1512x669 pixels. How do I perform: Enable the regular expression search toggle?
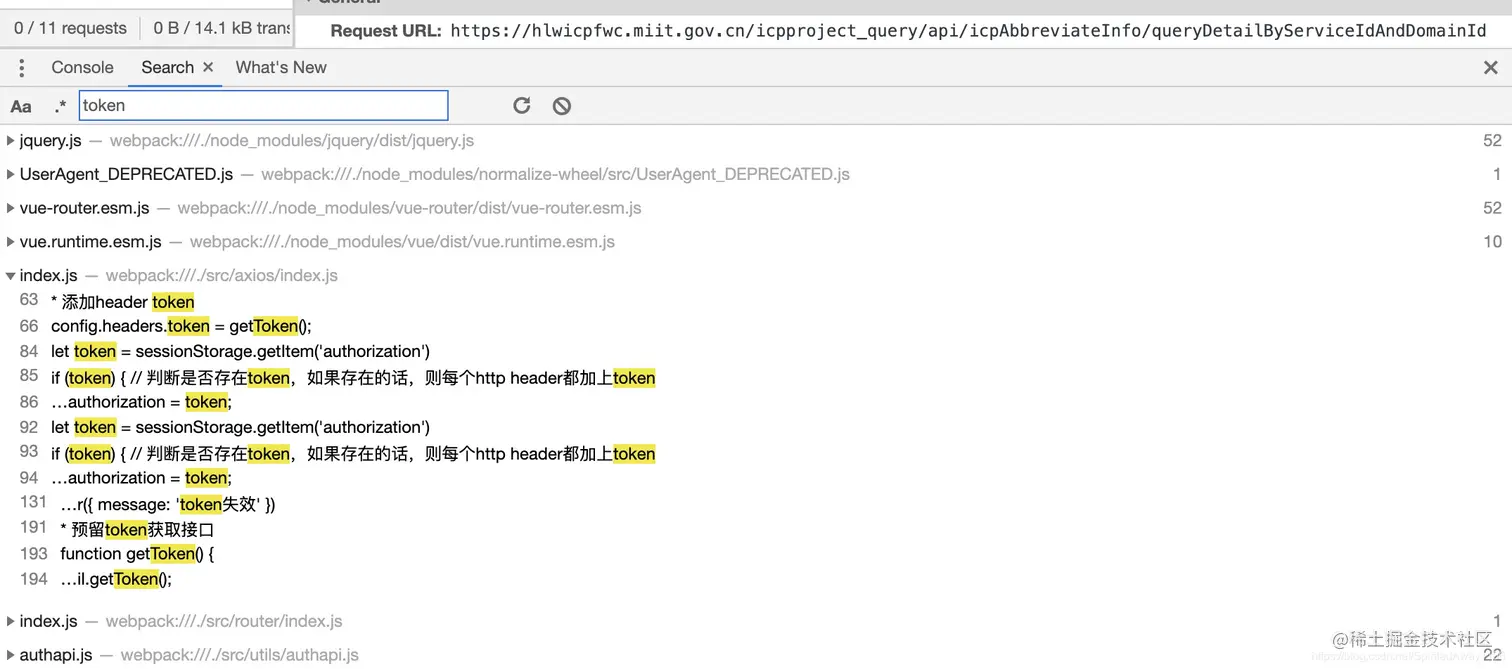[58, 105]
